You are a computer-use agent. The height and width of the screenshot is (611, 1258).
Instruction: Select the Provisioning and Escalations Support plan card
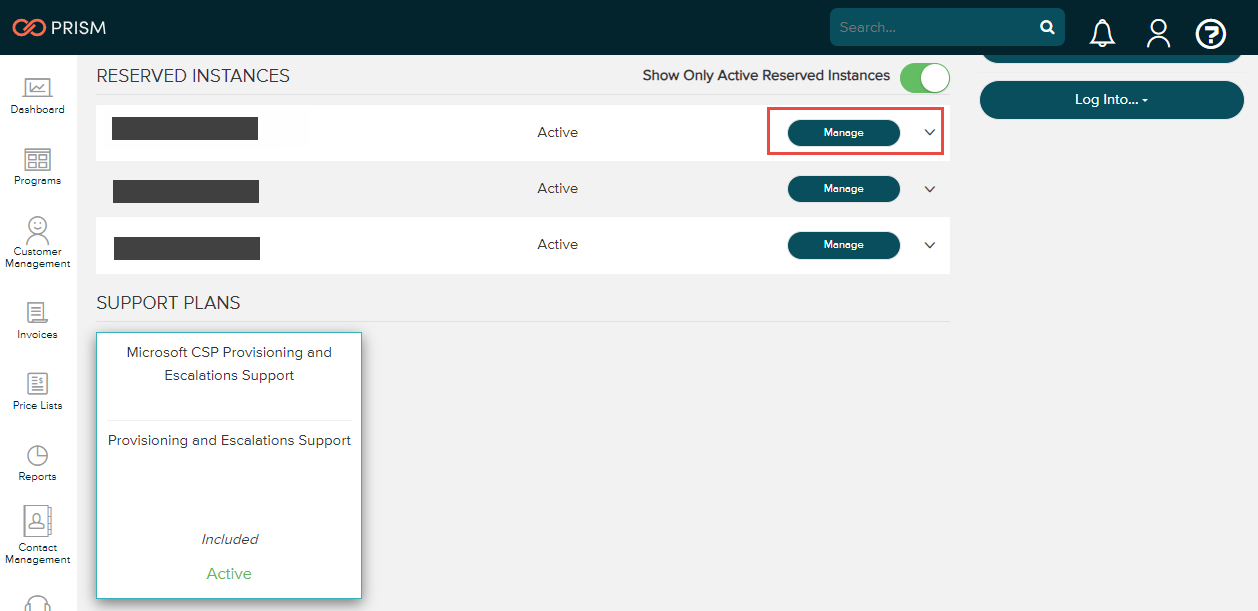(x=229, y=465)
